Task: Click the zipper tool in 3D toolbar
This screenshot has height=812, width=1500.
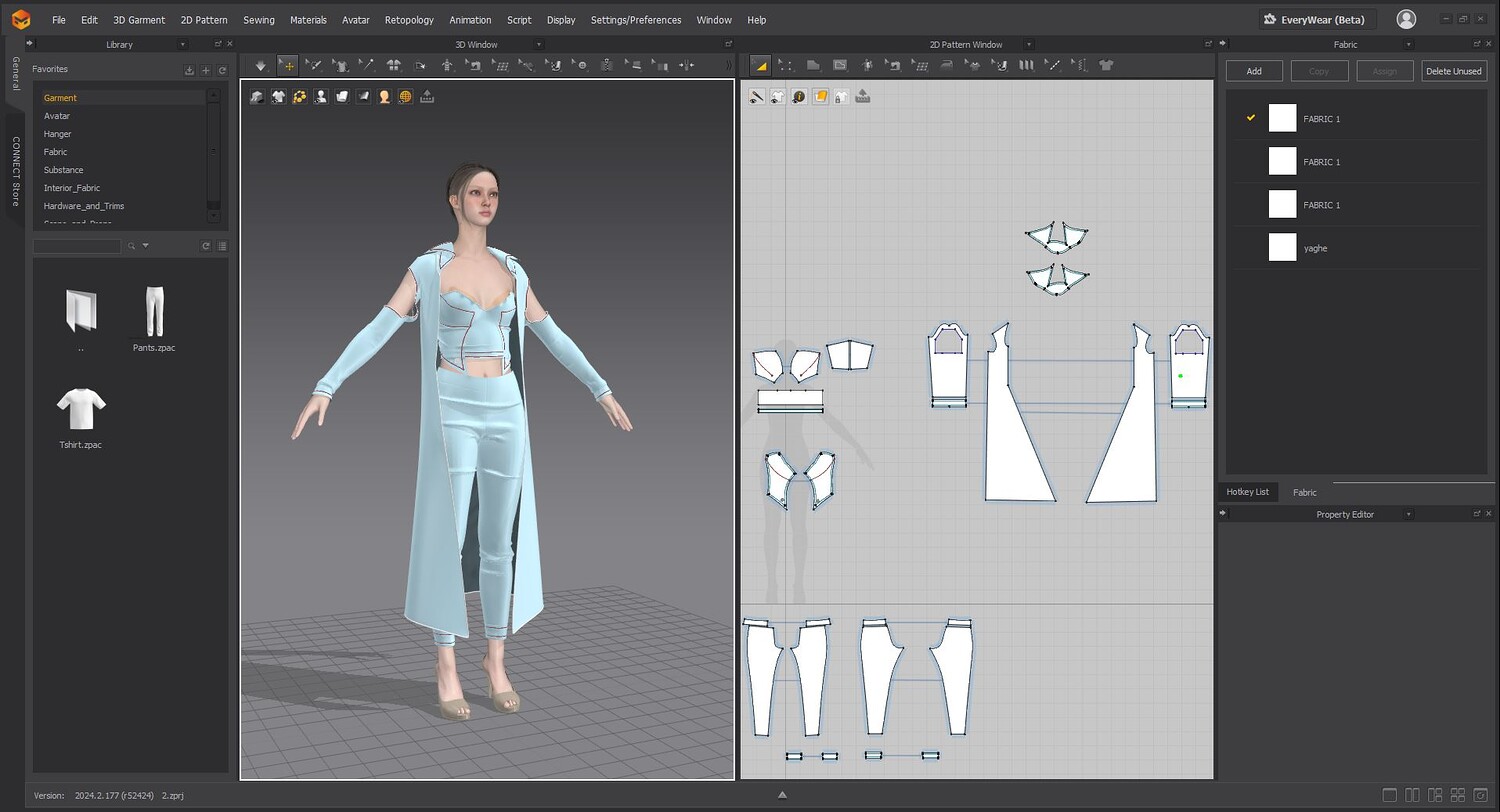Action: point(607,65)
